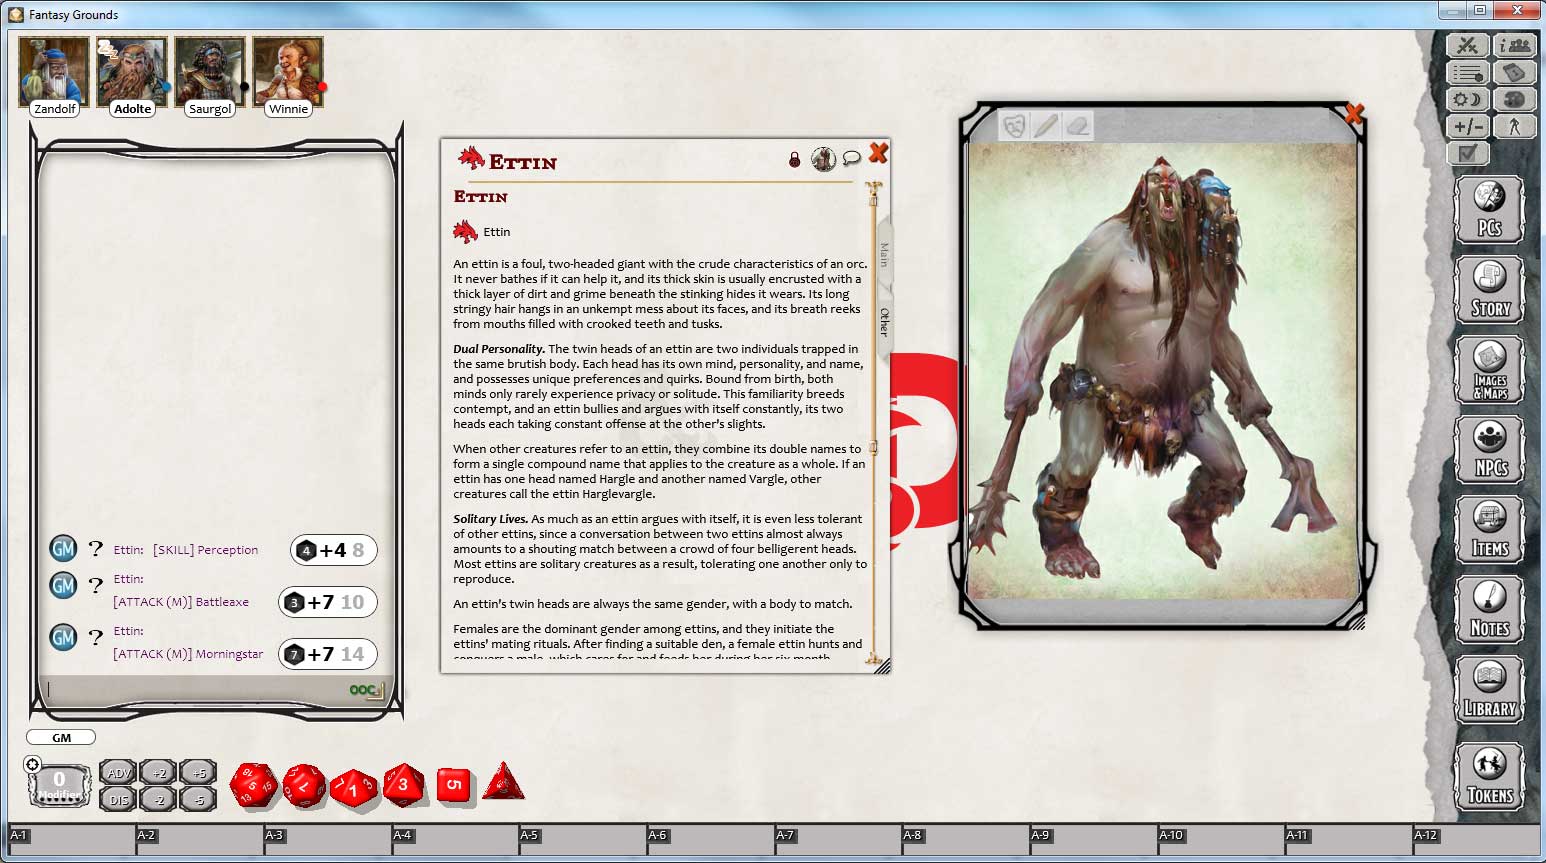Open the NPCs sidebar panel
This screenshot has width=1546, height=863.
pyautogui.click(x=1489, y=450)
